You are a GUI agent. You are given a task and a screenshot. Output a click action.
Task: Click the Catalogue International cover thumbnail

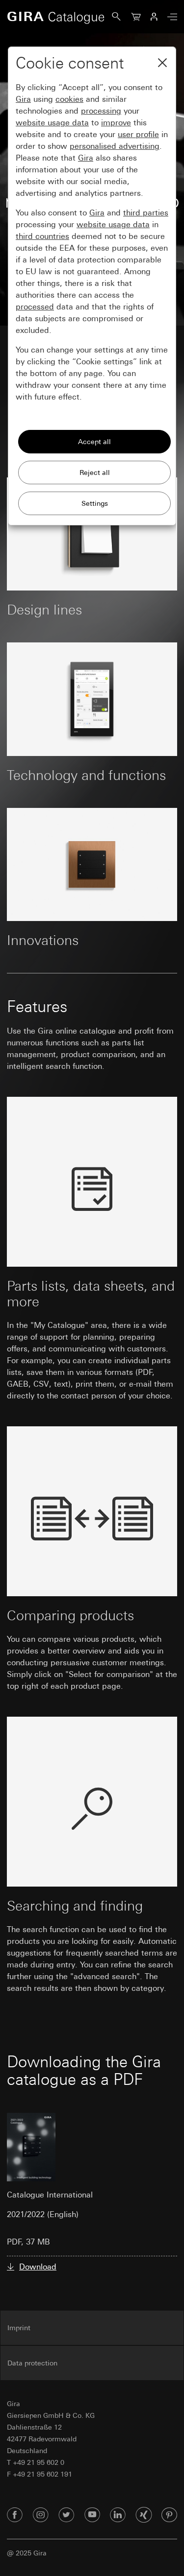tap(31, 2148)
